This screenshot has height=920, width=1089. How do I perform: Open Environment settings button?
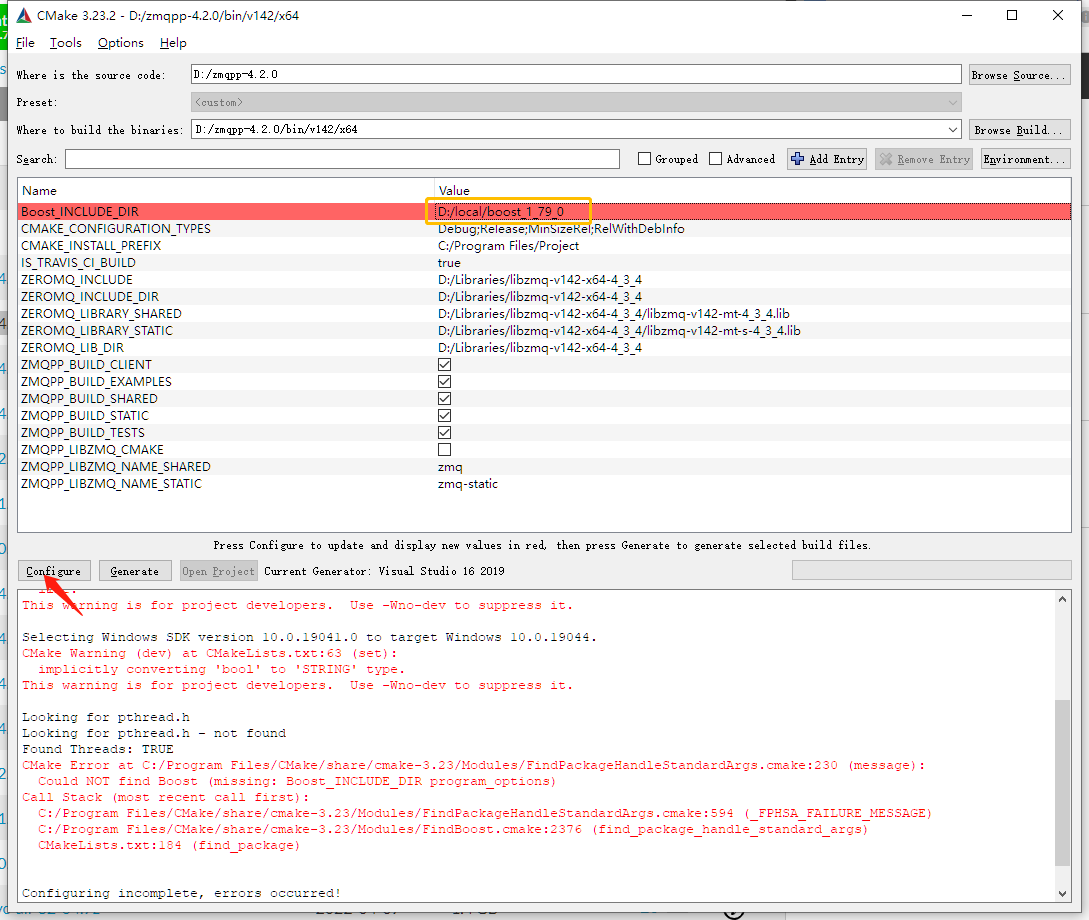[1025, 159]
